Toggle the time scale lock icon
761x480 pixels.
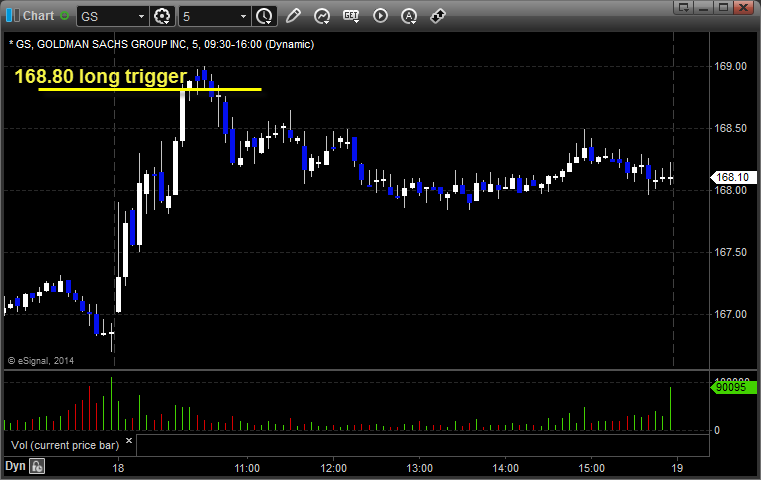point(37,466)
